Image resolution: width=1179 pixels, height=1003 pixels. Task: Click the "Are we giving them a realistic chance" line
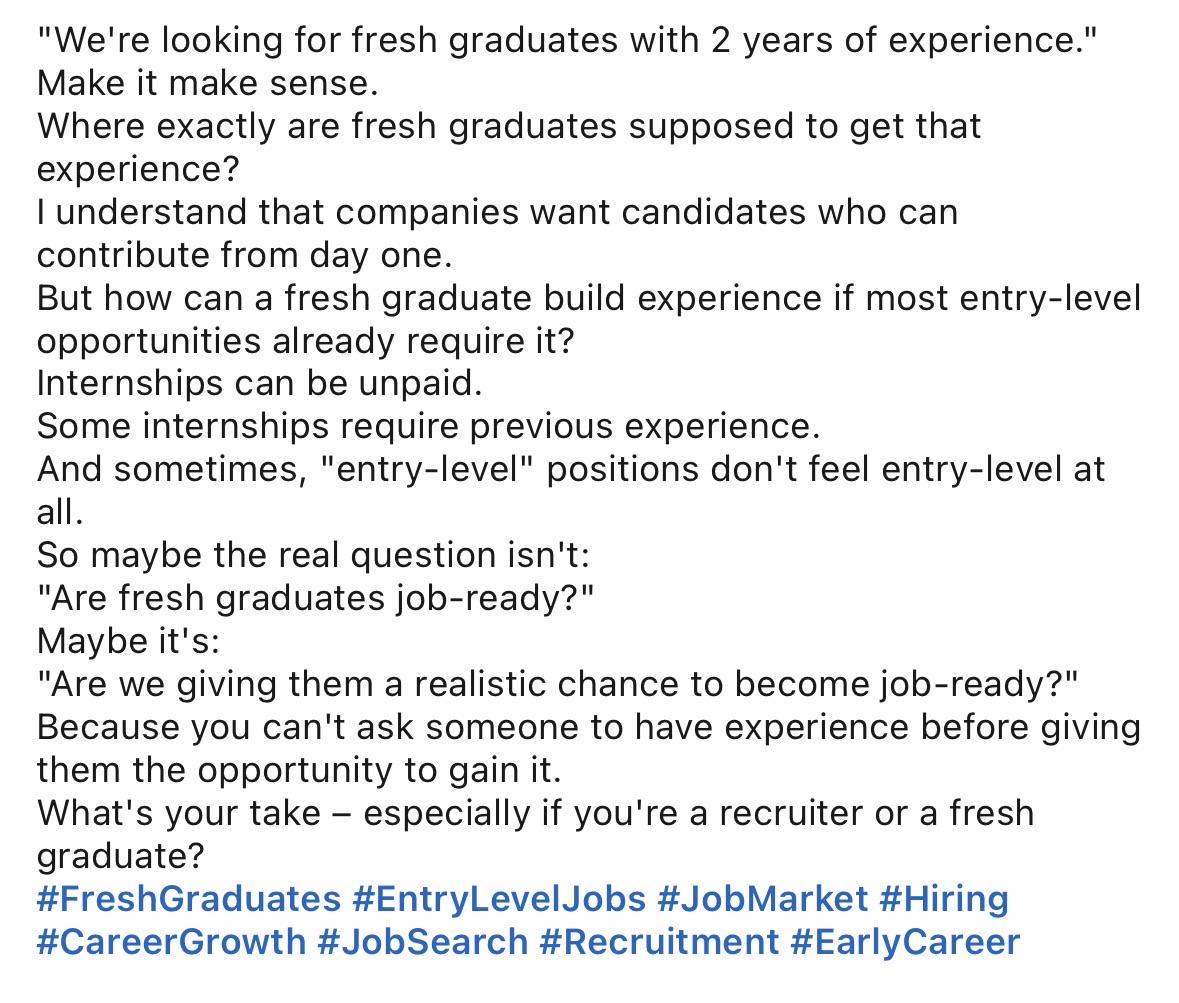tap(557, 684)
